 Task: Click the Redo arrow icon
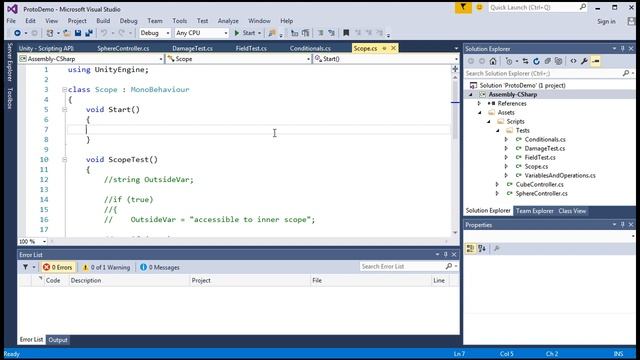coord(121,33)
